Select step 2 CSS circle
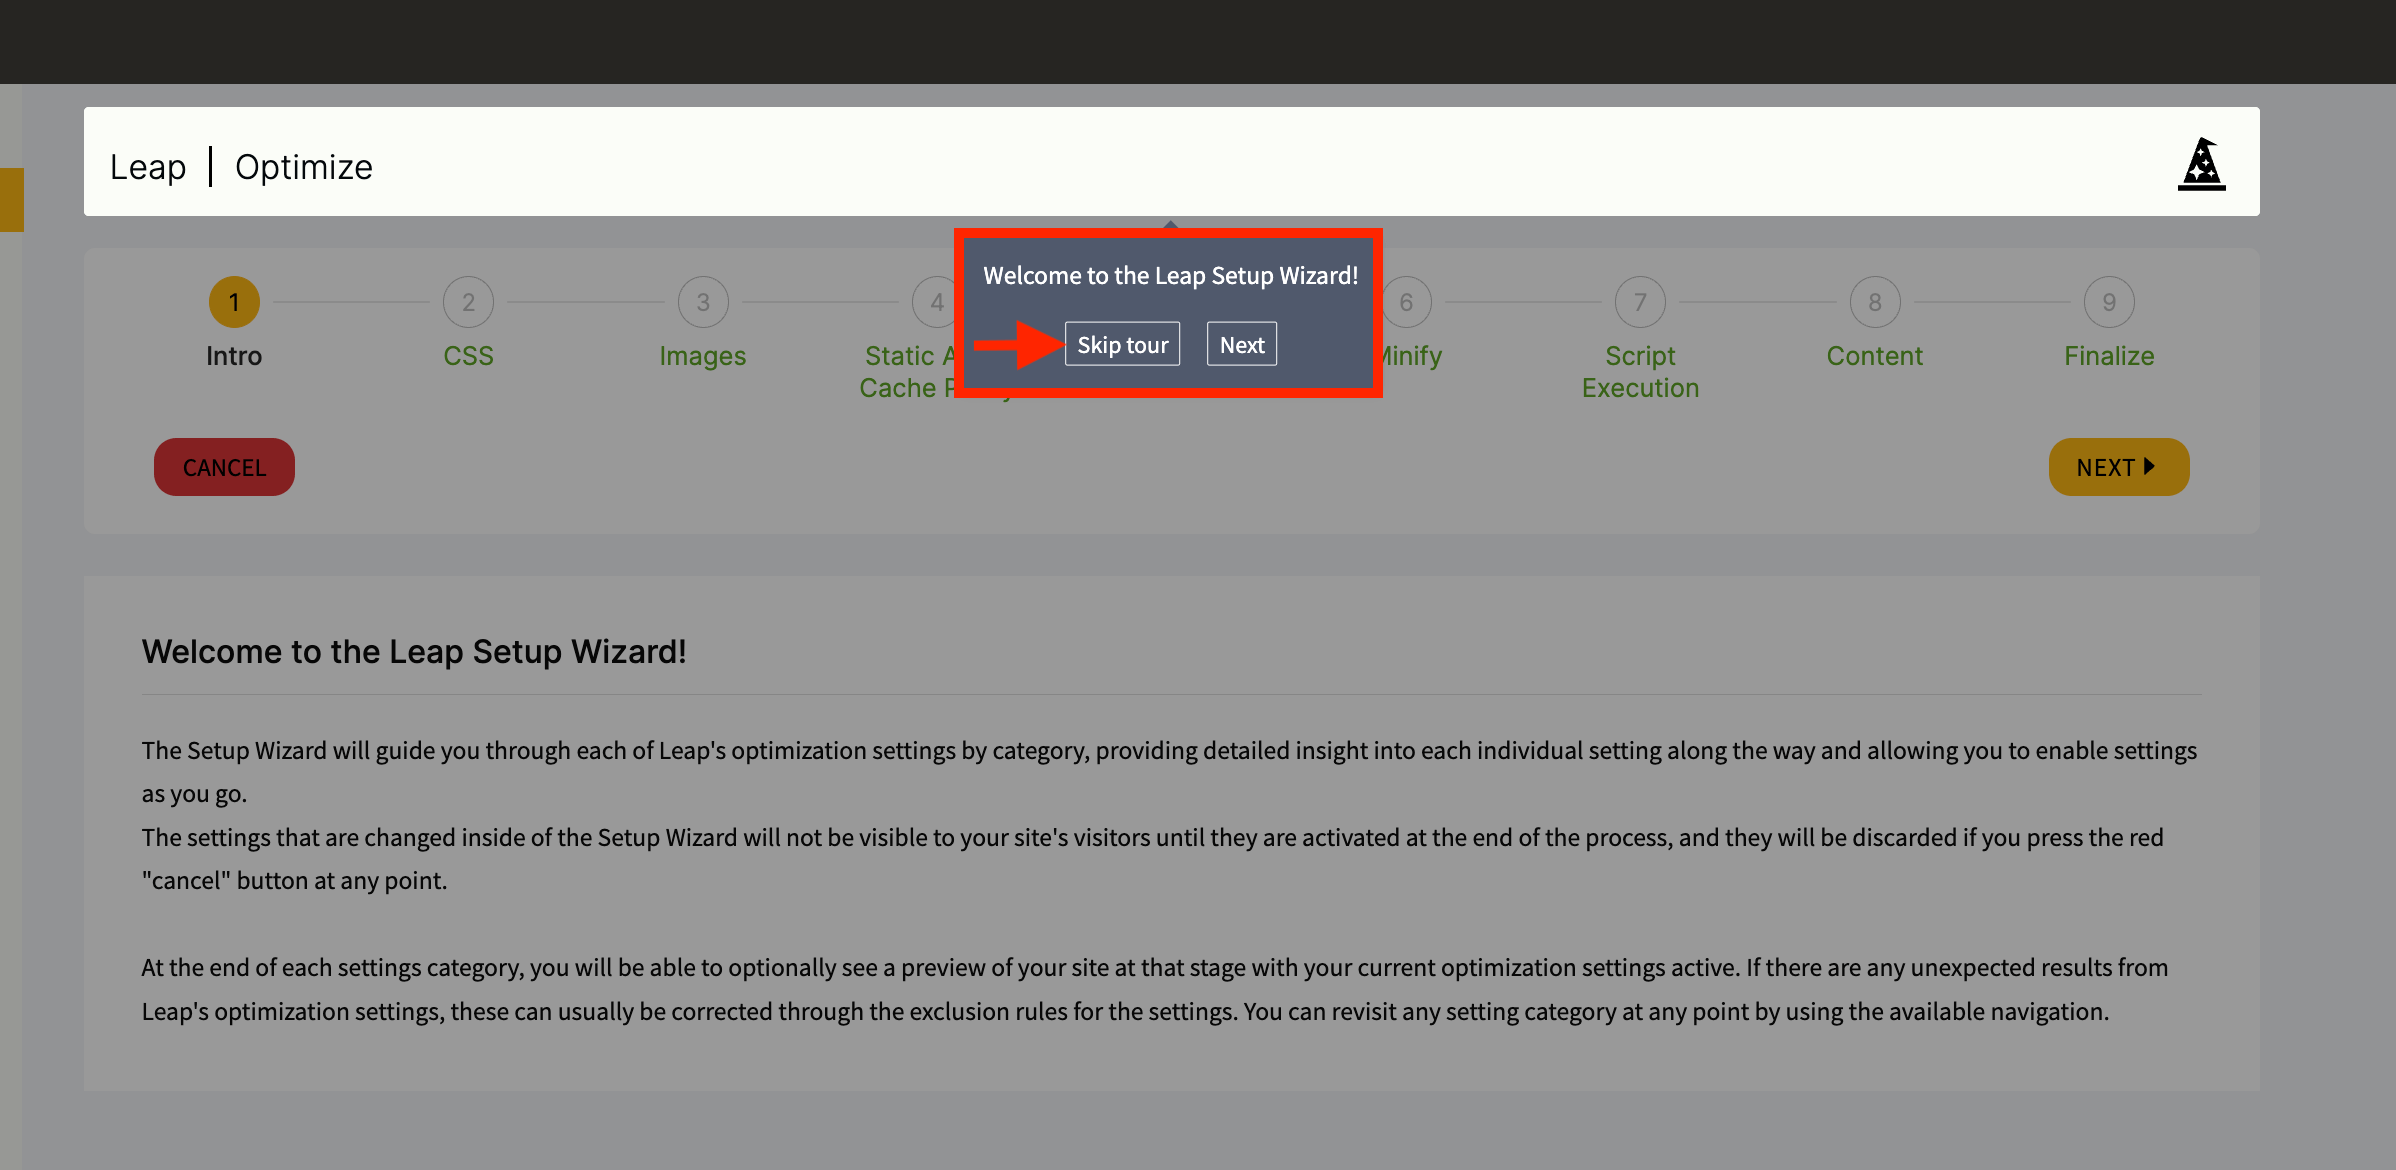The image size is (2396, 1170). click(468, 302)
